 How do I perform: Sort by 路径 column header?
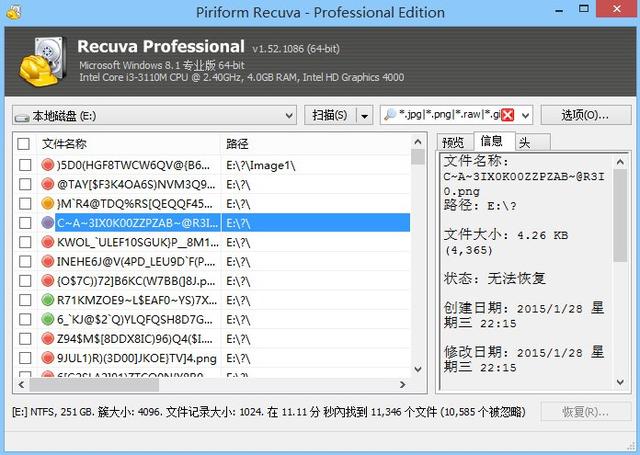pos(315,144)
